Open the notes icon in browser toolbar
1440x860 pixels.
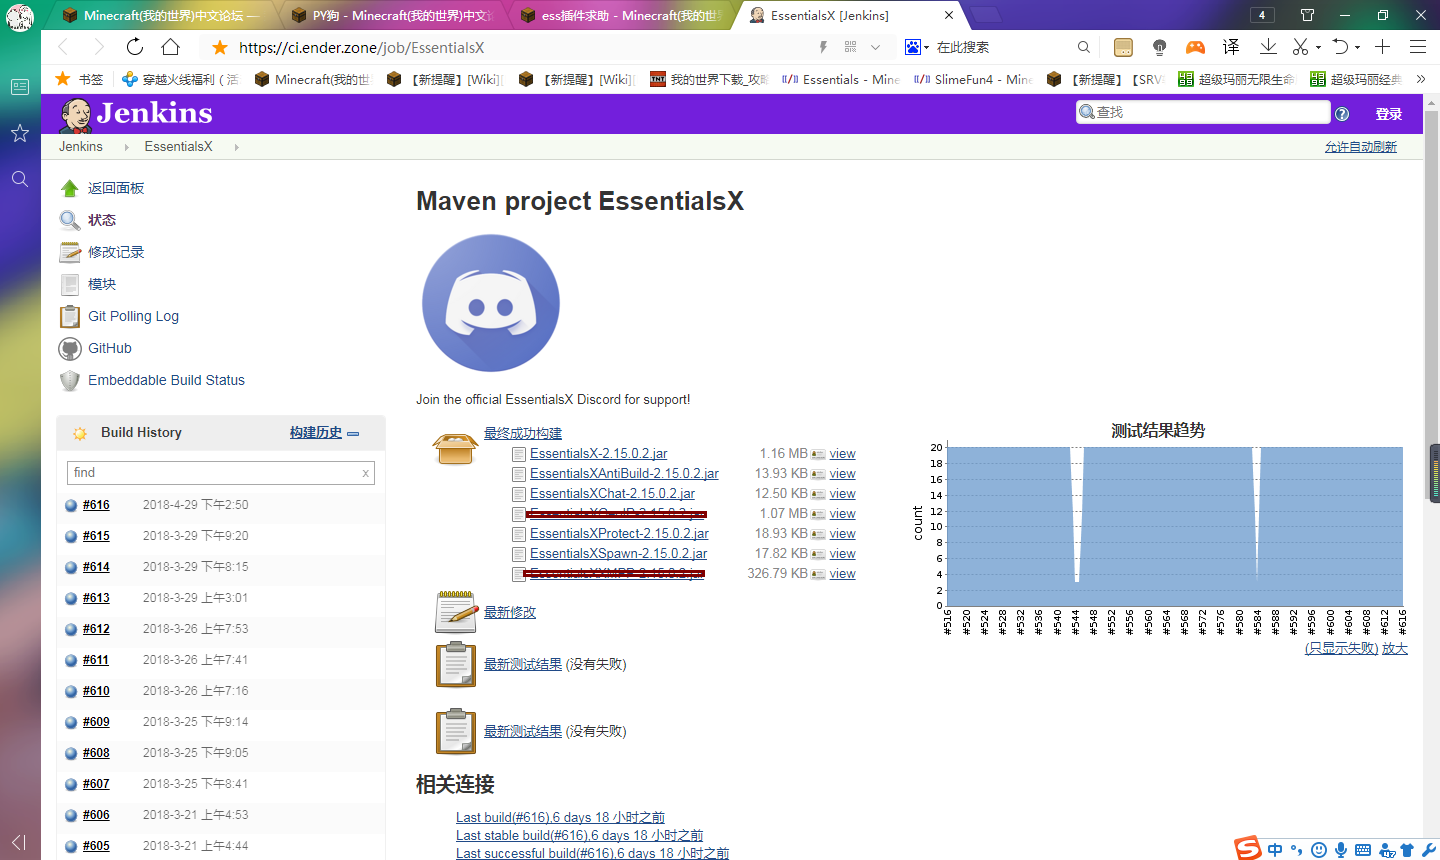click(x=1123, y=47)
